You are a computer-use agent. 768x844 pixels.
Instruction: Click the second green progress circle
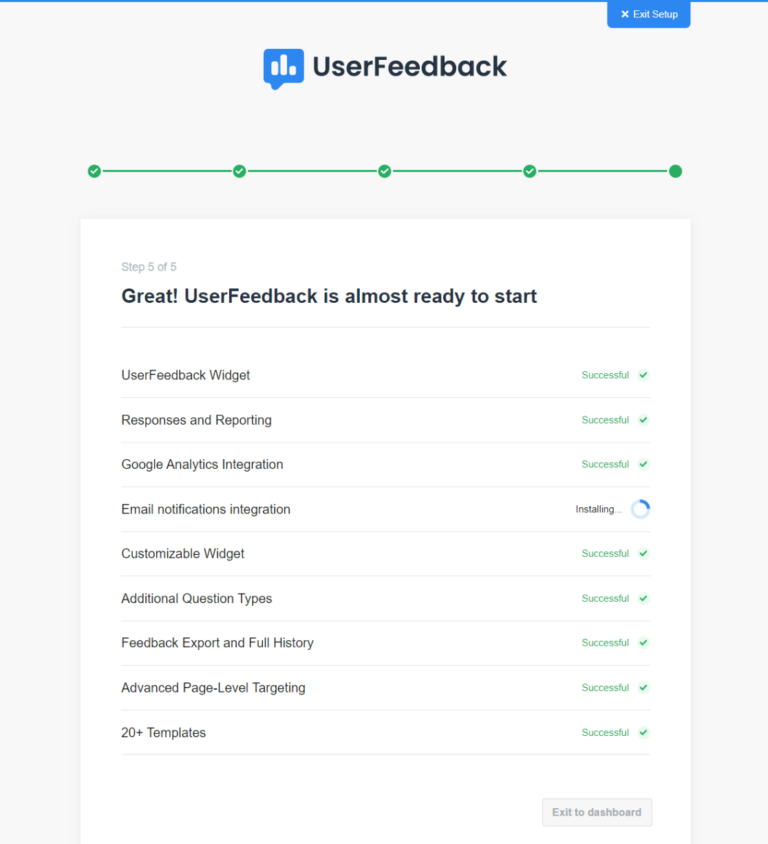pos(239,171)
